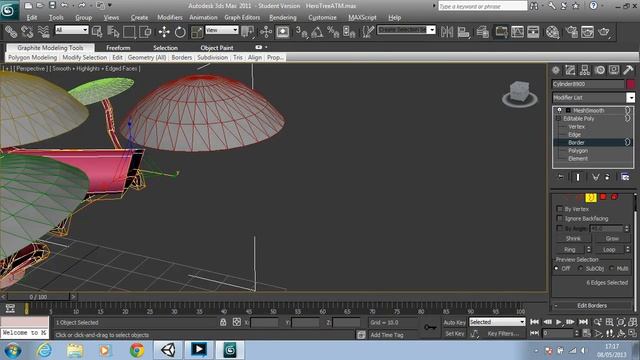Viewport: 640px width, 360px height.
Task: Open the Rendering menu
Action: point(283,17)
